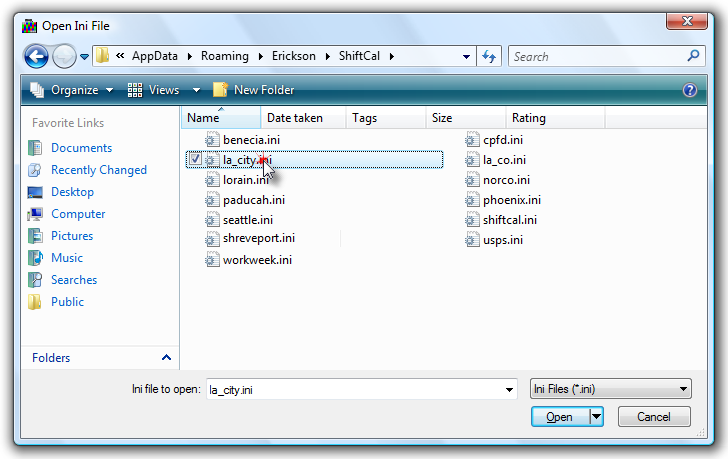
Task: Click the Documents folder icon
Action: 35,148
